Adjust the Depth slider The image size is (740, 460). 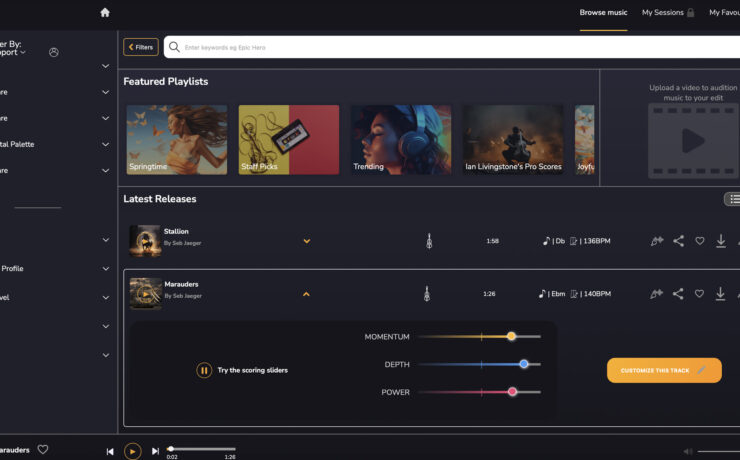[523, 364]
